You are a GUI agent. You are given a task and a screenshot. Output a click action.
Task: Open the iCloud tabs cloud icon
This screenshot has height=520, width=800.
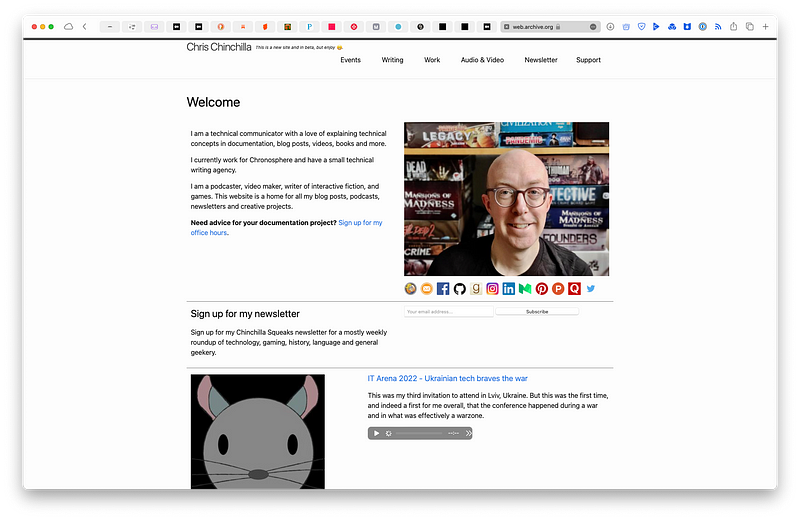coord(68,27)
